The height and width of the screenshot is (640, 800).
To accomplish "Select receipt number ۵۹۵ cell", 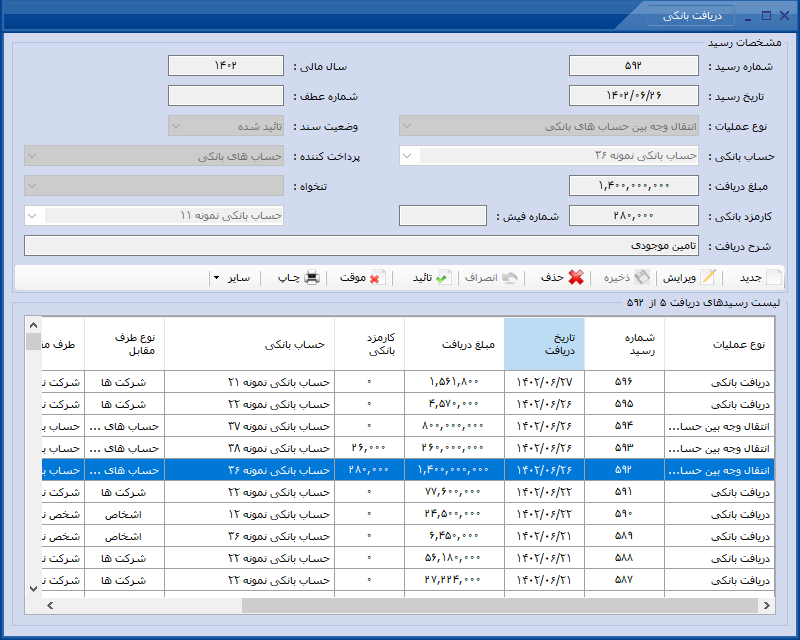I will pos(624,404).
